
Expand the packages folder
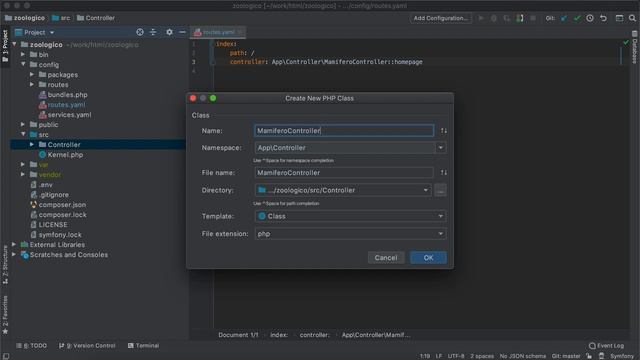coord(32,75)
